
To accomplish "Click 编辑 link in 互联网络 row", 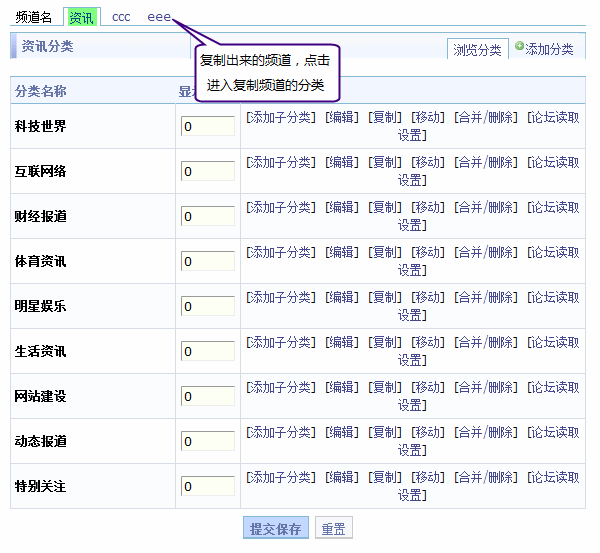I will point(341,162).
